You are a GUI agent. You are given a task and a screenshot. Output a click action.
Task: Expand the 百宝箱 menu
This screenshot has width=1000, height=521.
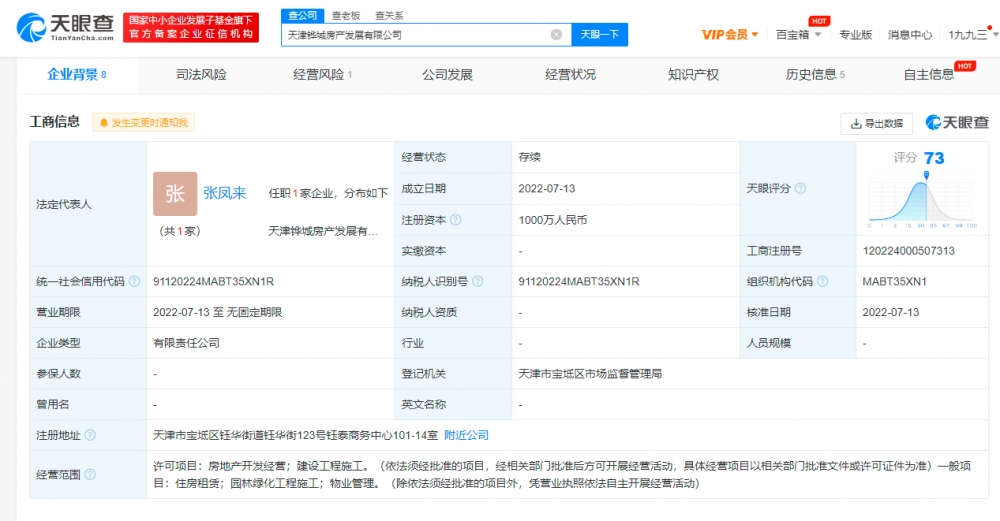click(798, 35)
